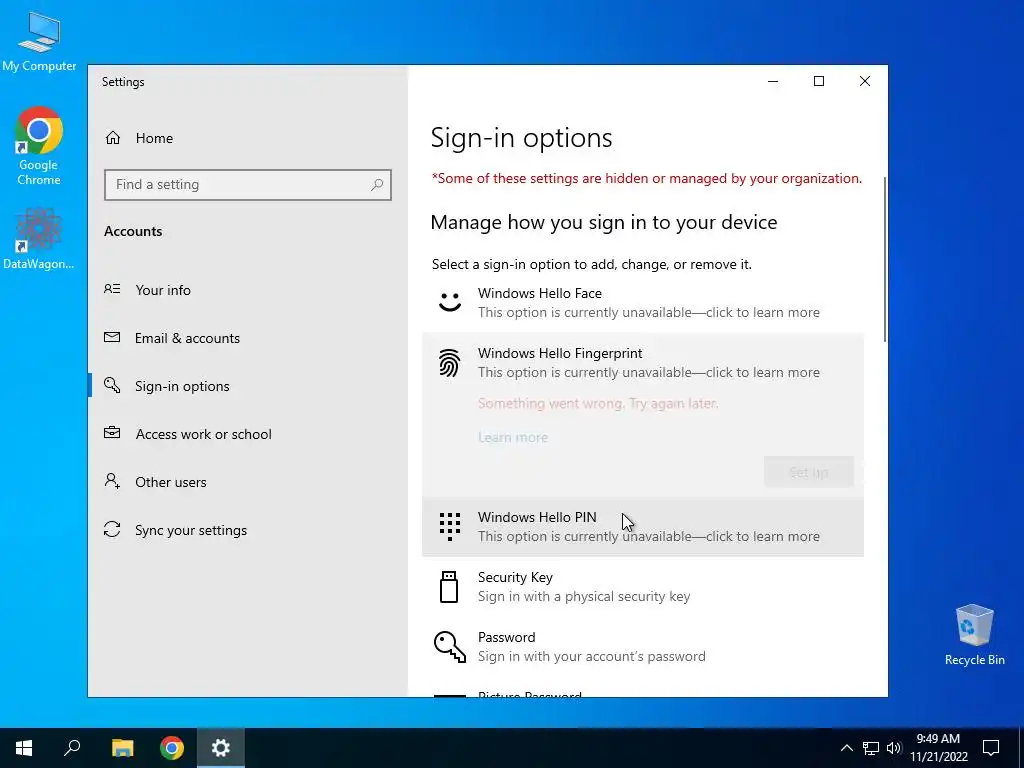Click Learn more link under Fingerprint
Viewport: 1024px width, 768px height.
513,438
